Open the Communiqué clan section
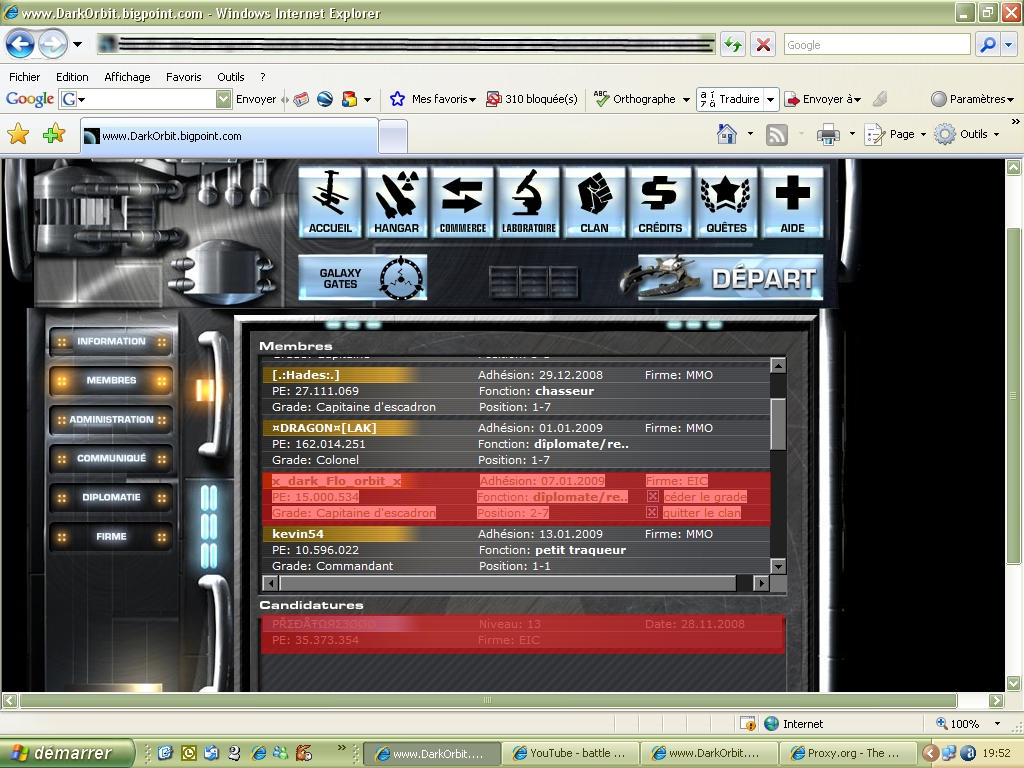The width and height of the screenshot is (1024, 768). coord(111,458)
